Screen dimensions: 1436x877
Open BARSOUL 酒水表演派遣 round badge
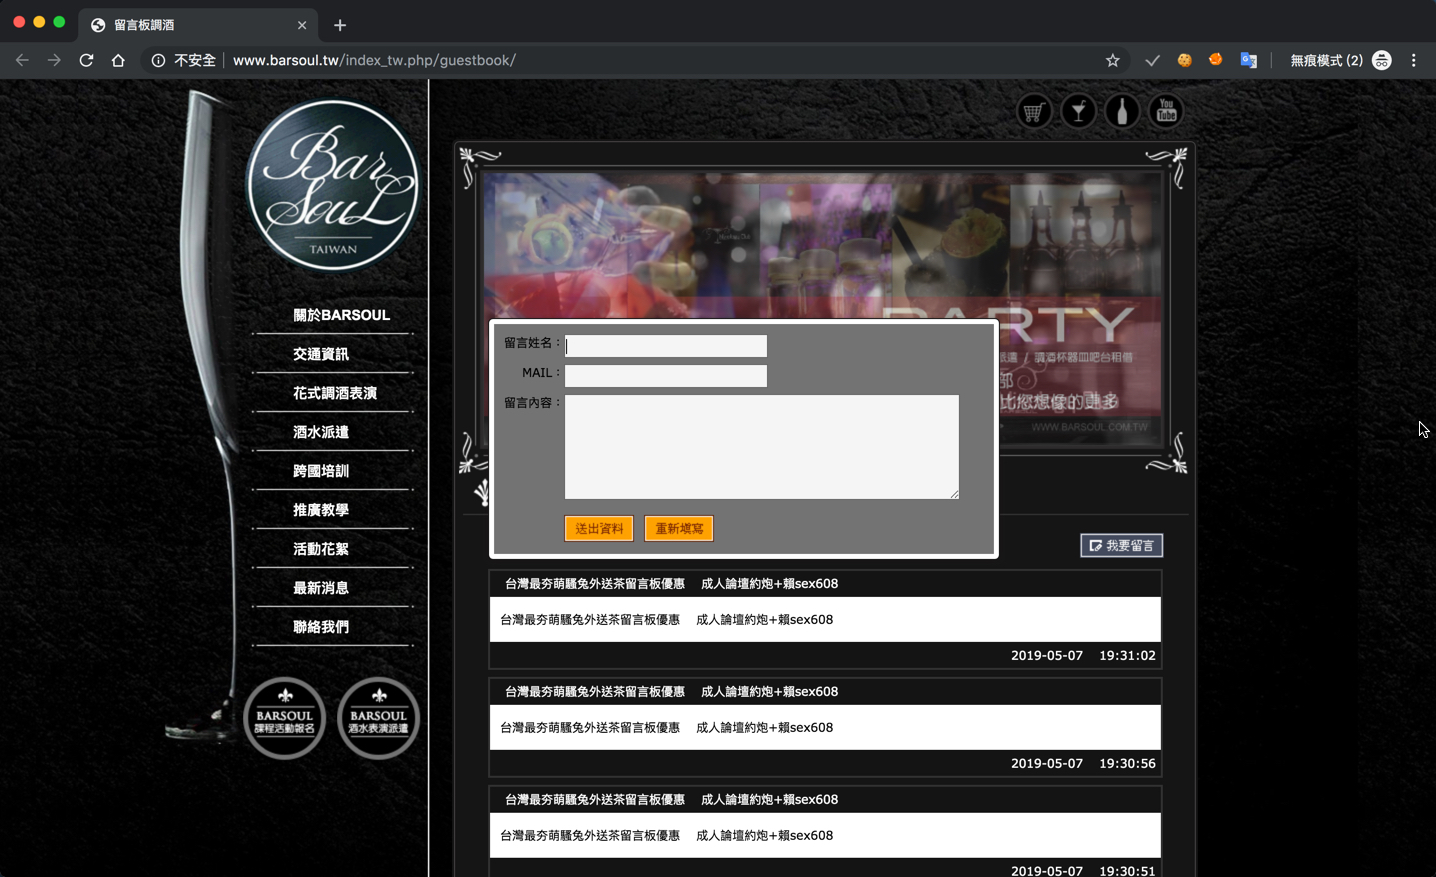(378, 718)
